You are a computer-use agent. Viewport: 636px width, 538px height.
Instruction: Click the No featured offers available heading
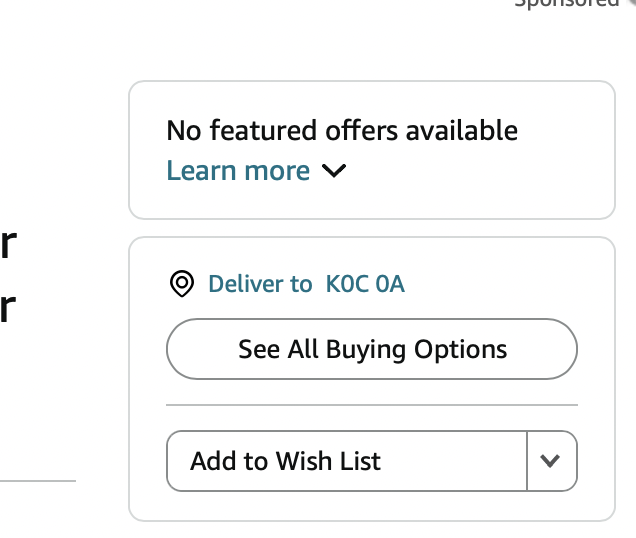[342, 131]
